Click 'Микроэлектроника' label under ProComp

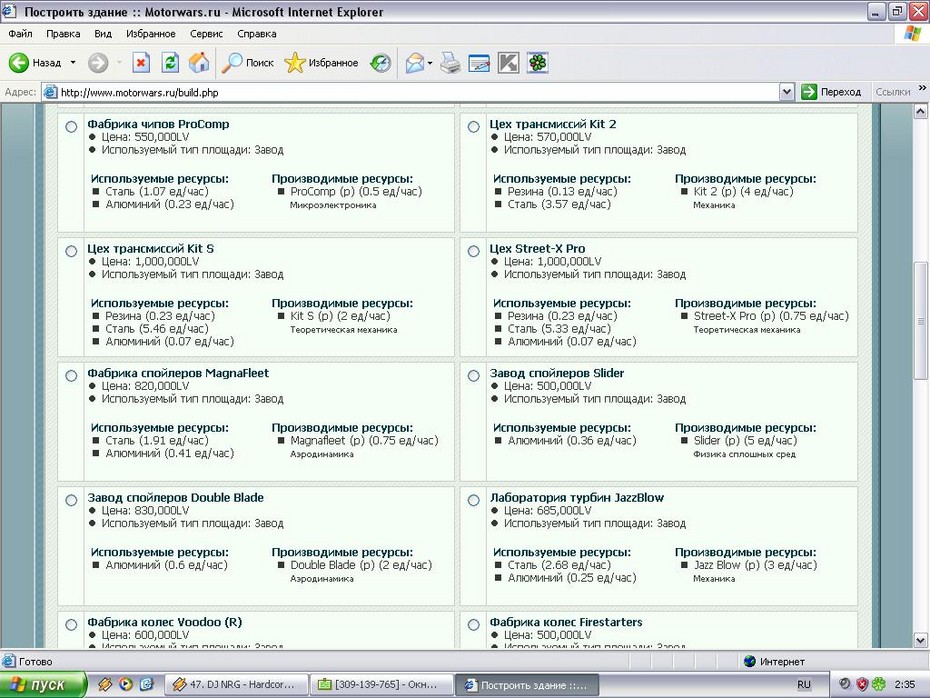click(333, 205)
